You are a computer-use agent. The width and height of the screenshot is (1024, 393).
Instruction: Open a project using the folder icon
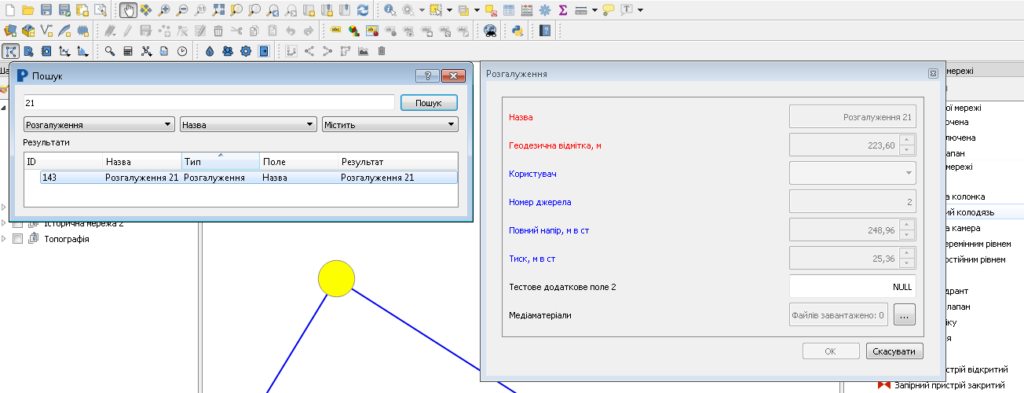click(27, 10)
